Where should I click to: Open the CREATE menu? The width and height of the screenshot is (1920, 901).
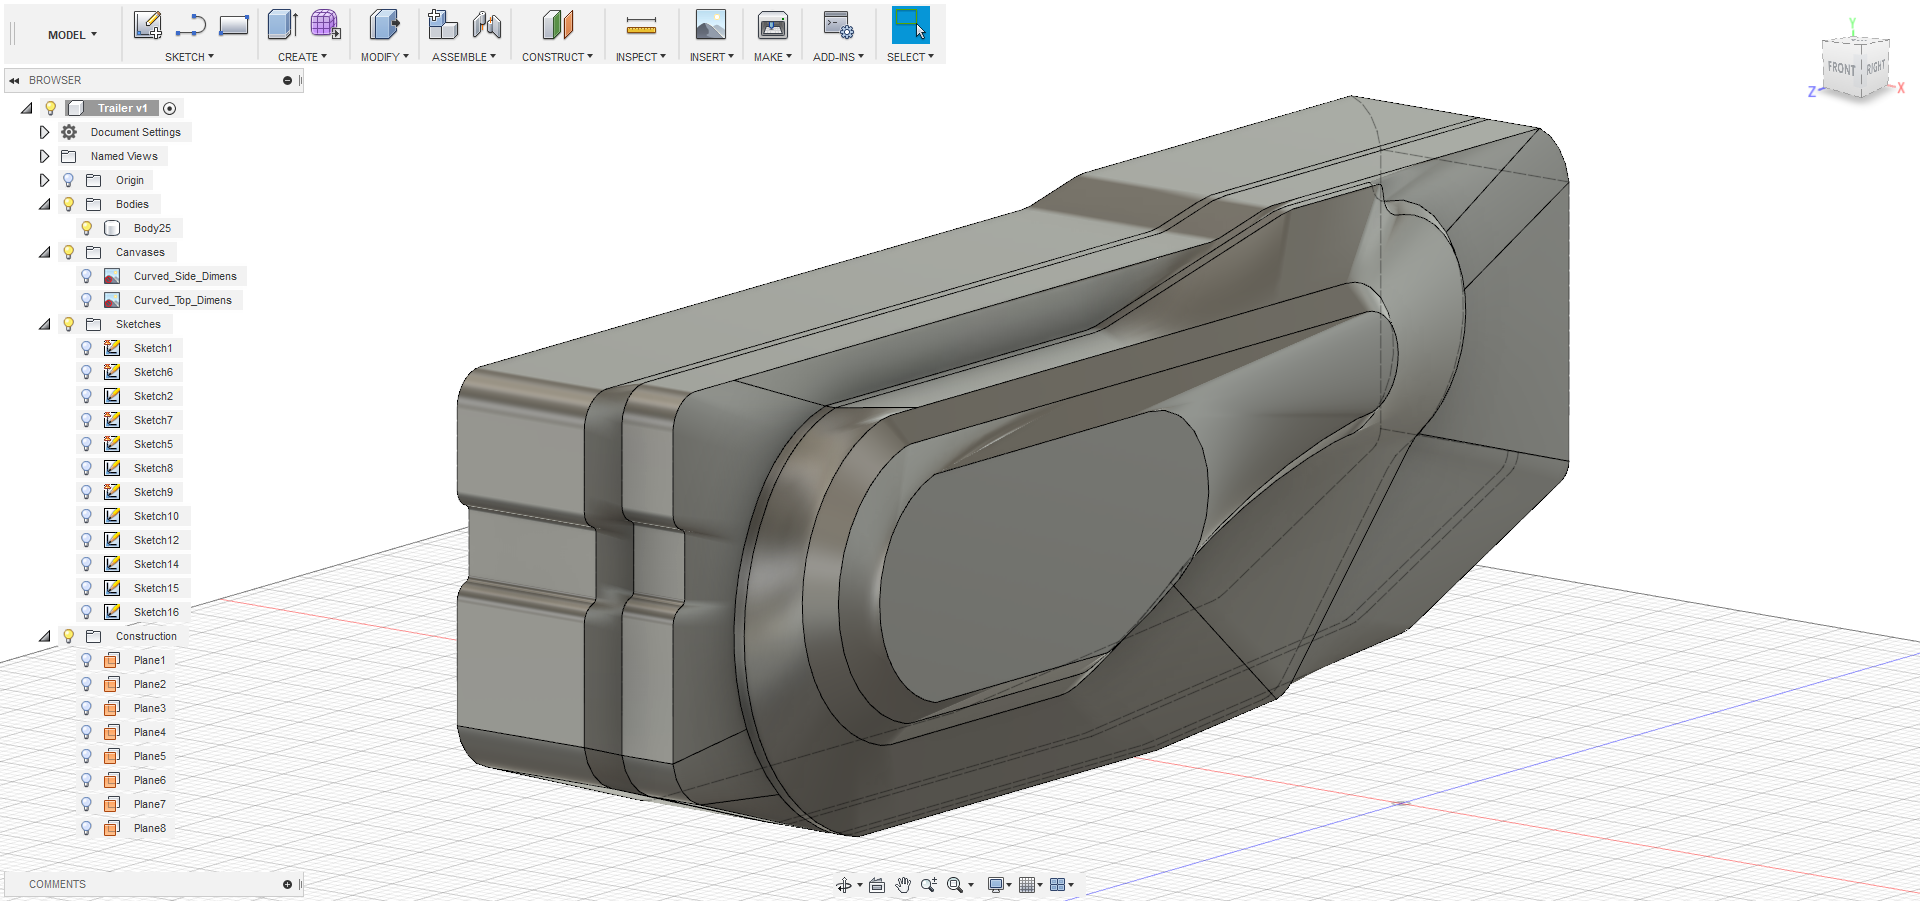tap(302, 57)
